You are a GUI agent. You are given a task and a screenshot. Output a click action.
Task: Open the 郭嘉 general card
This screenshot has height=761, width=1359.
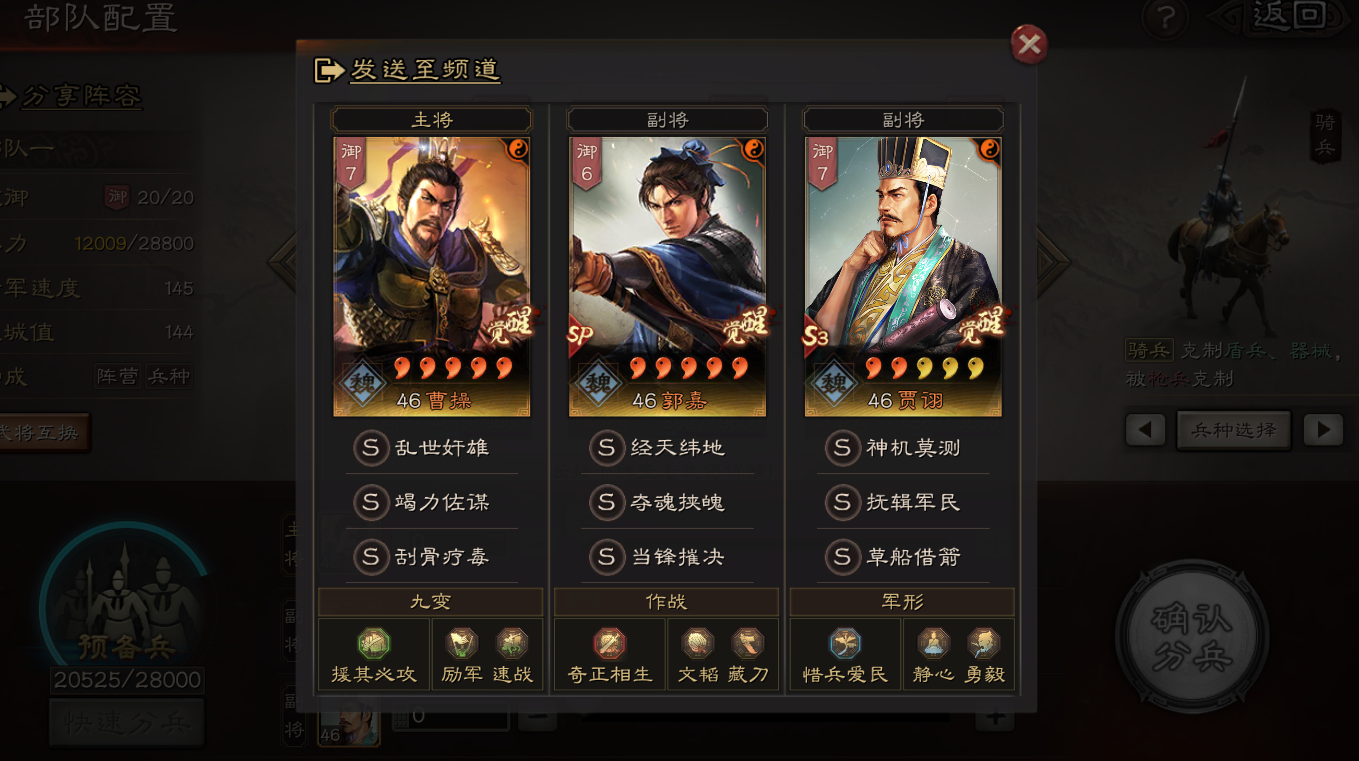coord(667,277)
